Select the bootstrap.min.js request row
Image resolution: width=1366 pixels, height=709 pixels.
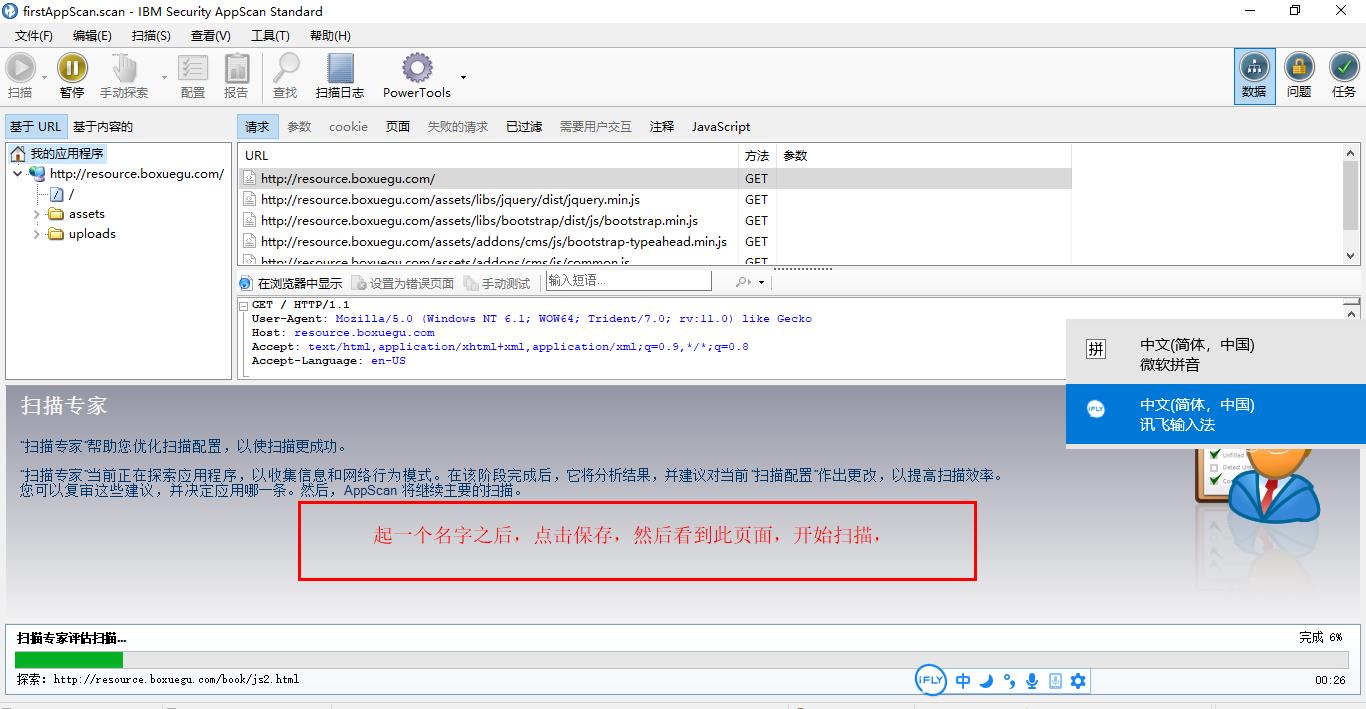654,221
